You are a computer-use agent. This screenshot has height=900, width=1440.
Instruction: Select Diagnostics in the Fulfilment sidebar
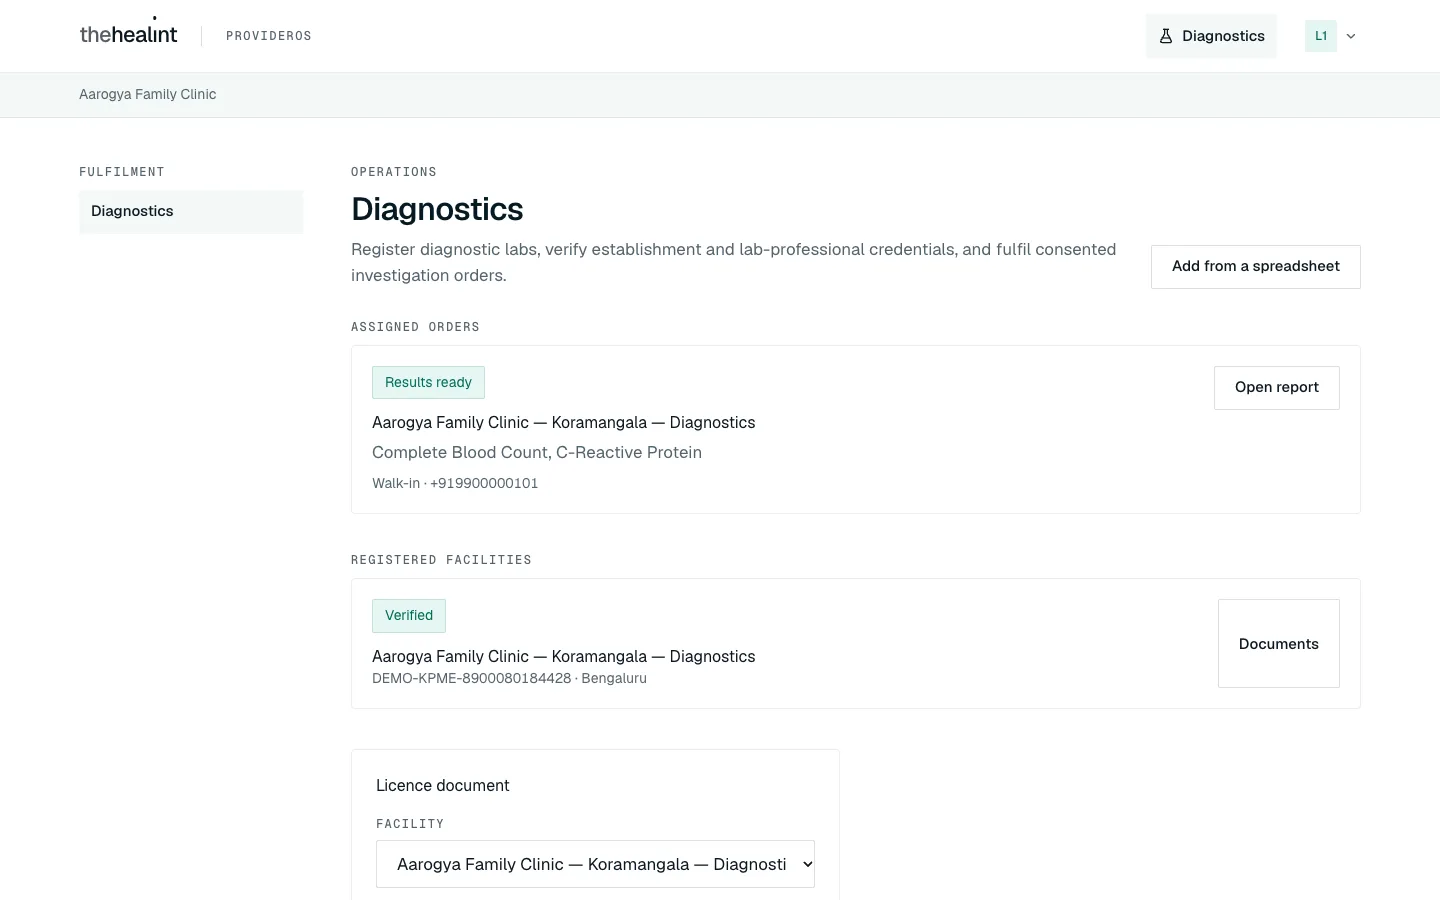(x=191, y=211)
